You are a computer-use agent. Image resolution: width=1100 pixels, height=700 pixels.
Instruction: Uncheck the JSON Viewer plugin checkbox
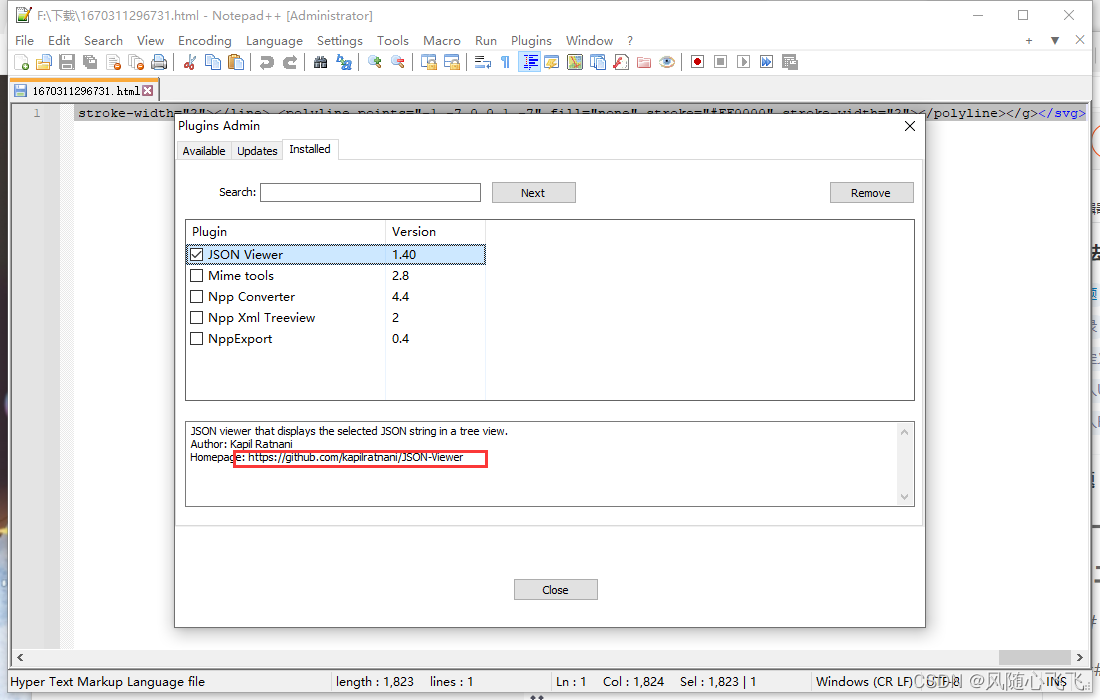click(x=197, y=255)
